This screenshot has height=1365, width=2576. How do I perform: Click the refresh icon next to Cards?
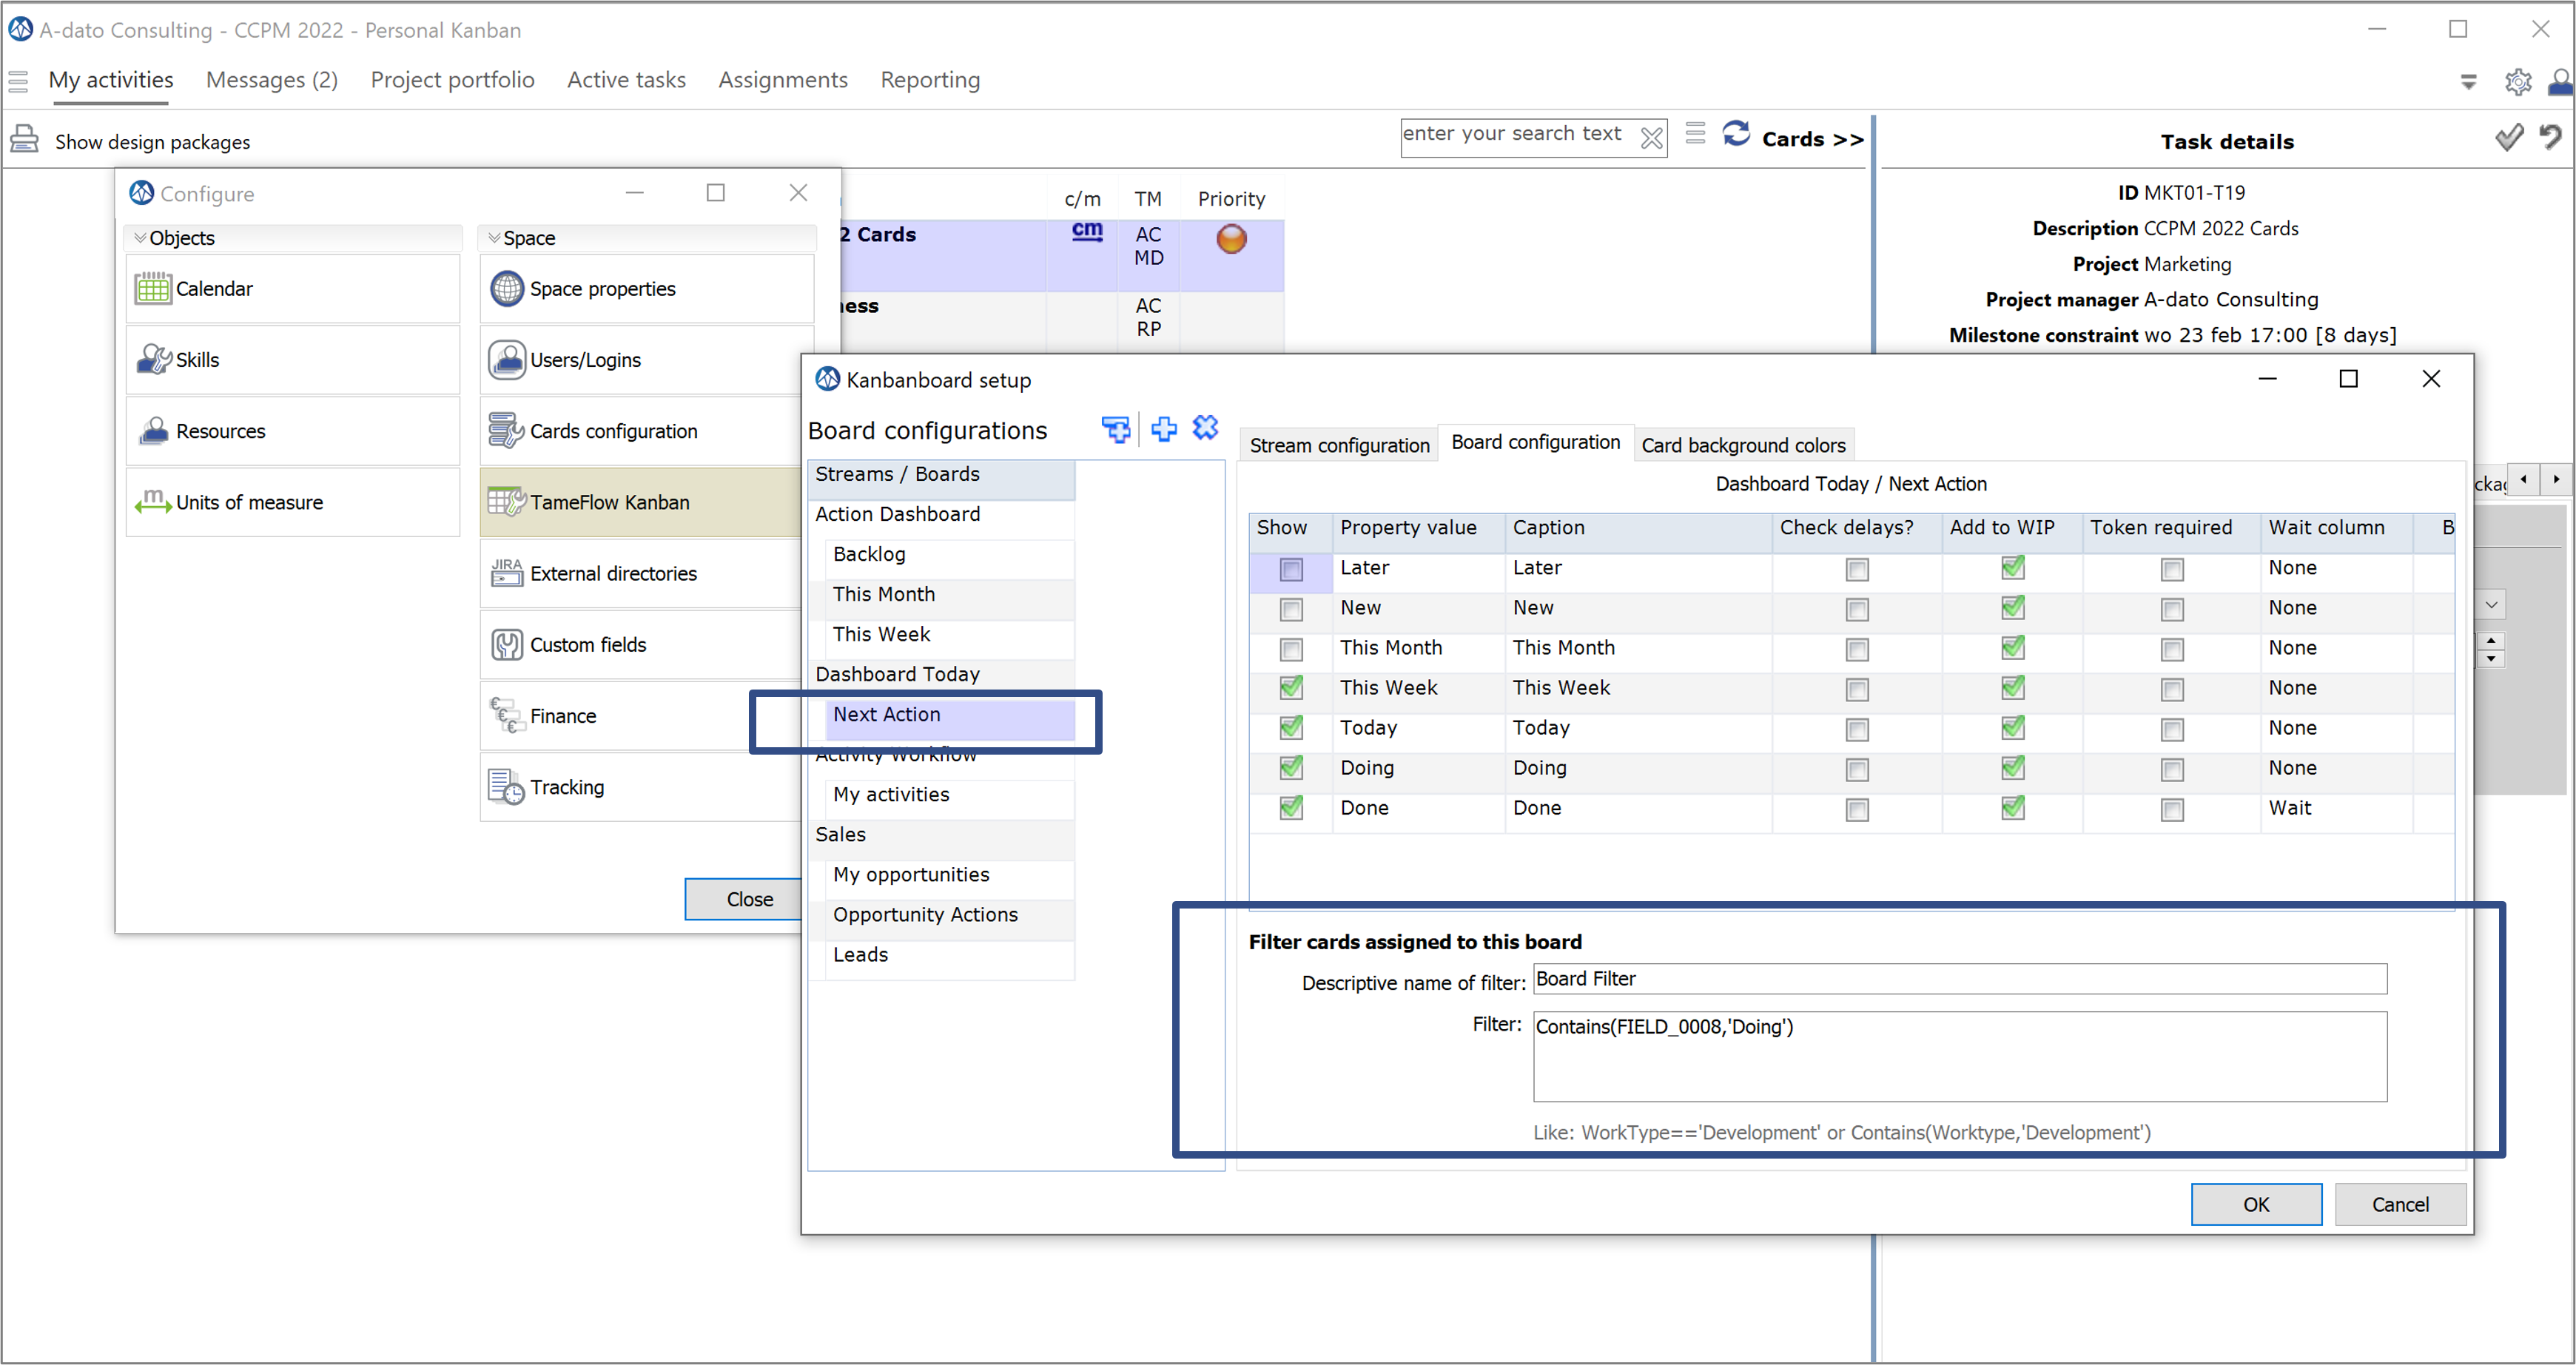click(x=1737, y=134)
